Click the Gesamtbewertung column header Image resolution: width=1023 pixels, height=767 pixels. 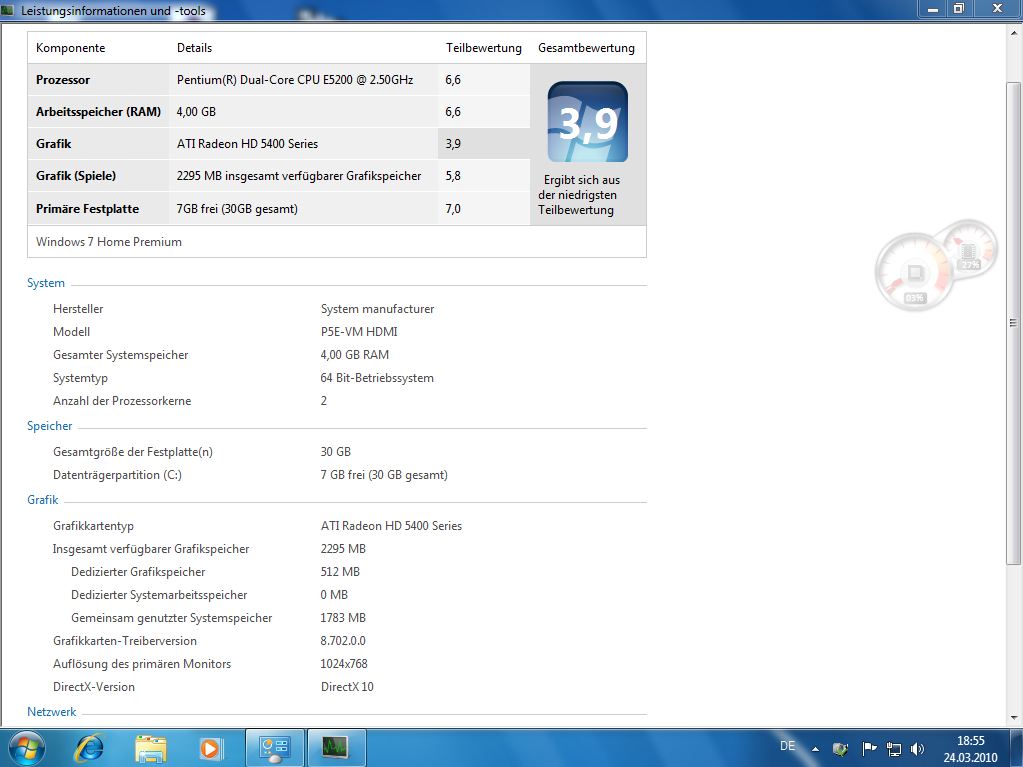pyautogui.click(x=586, y=48)
